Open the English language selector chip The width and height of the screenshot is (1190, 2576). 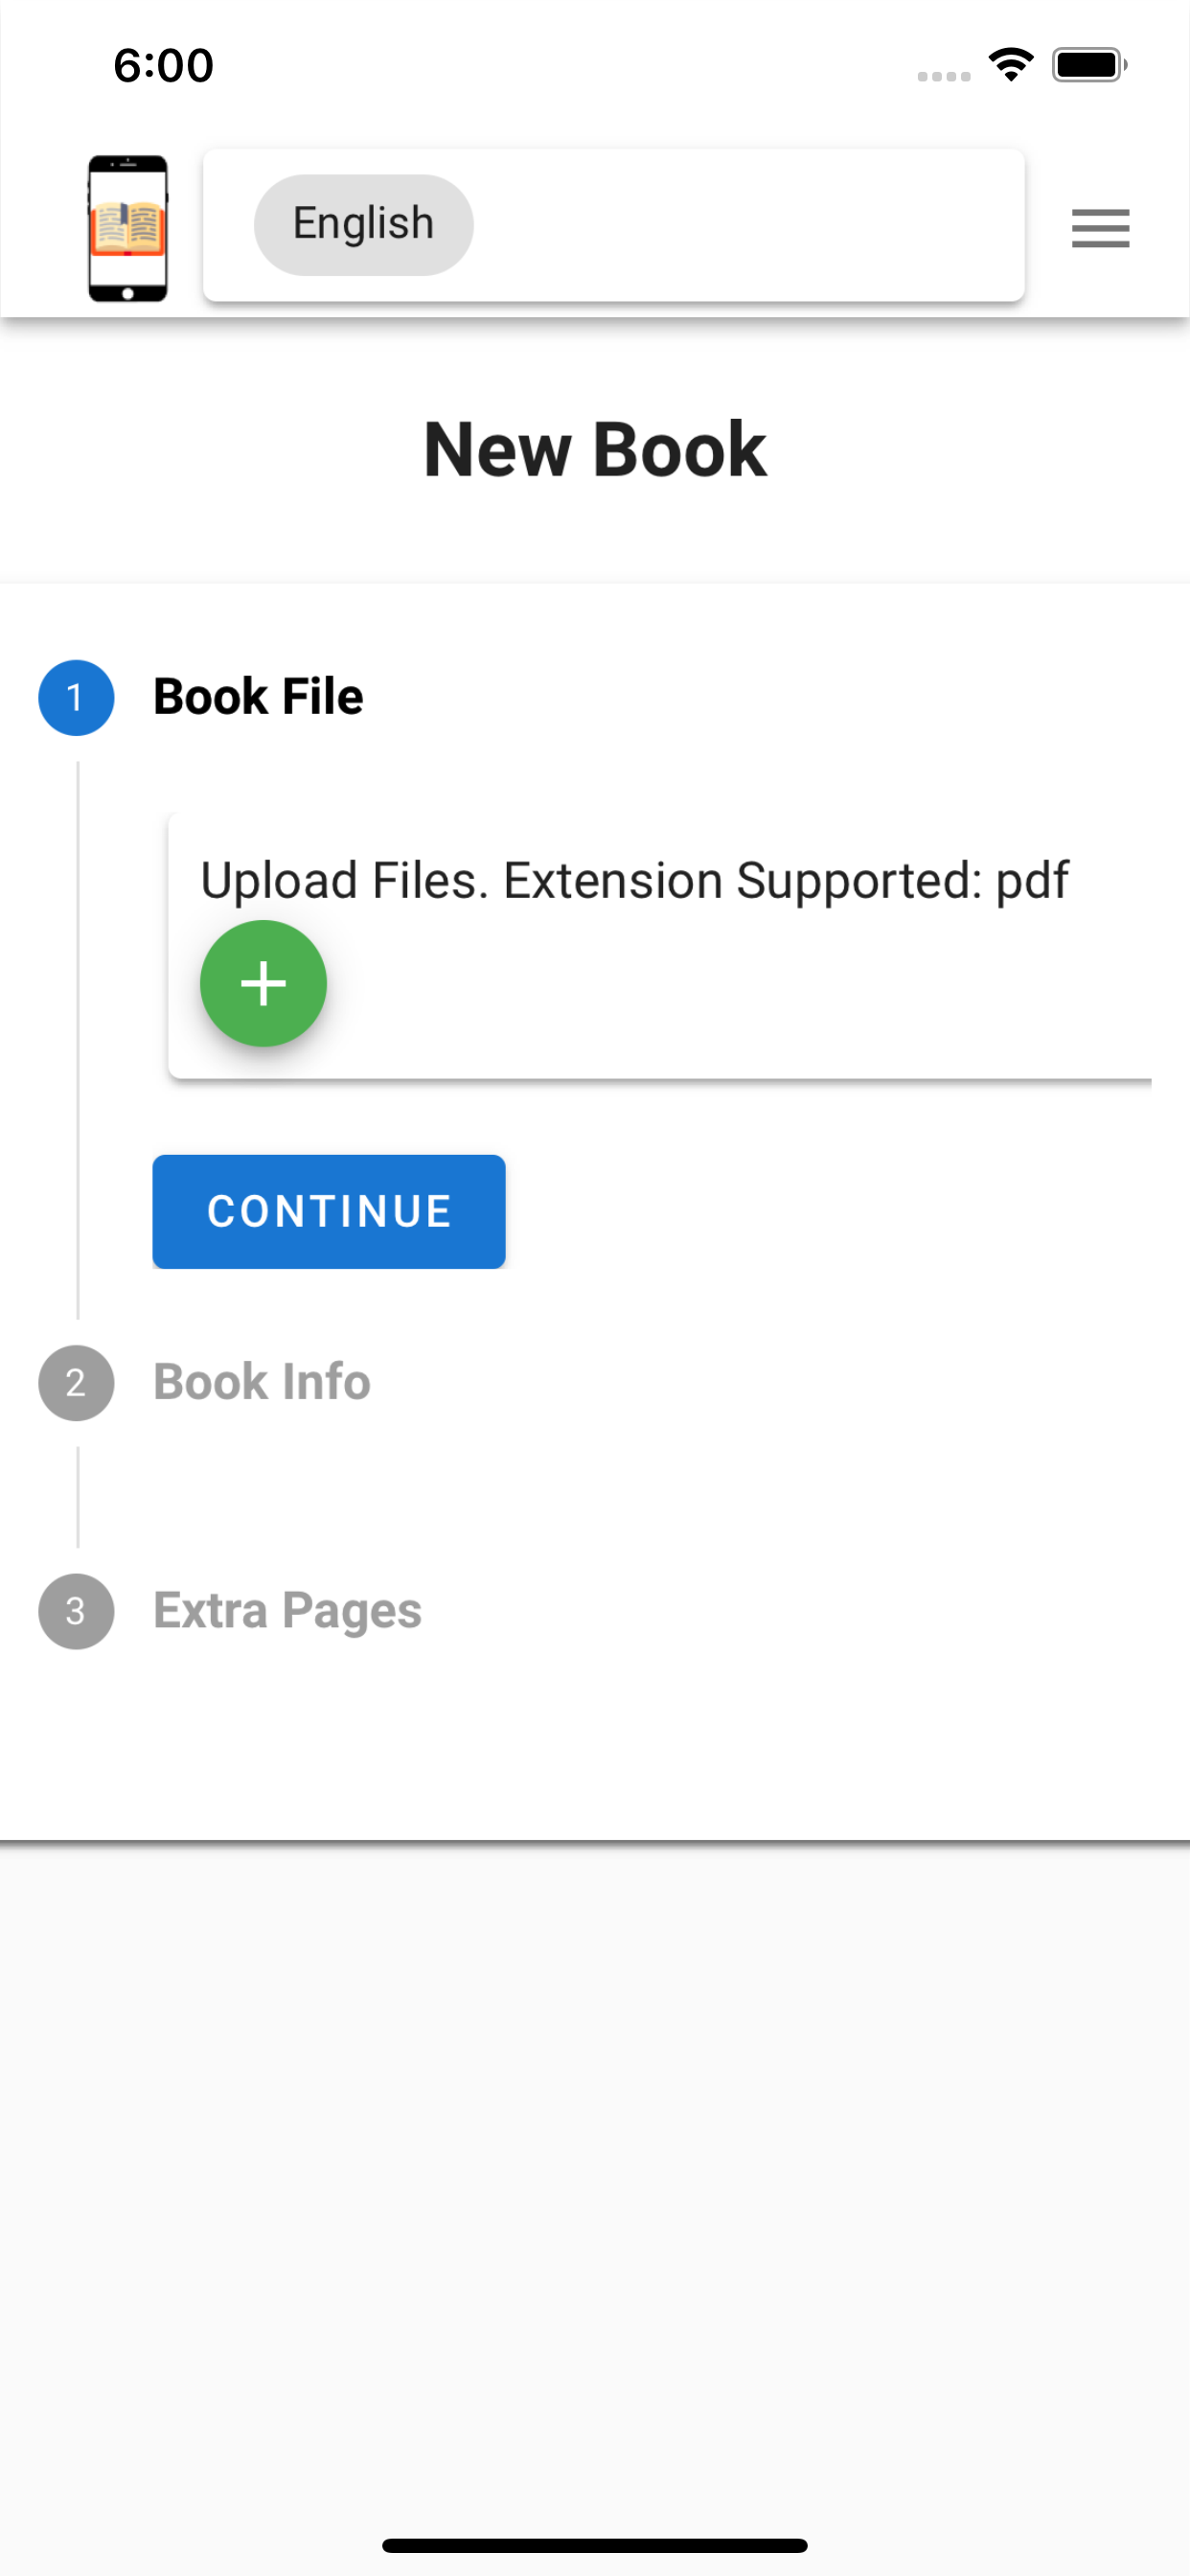[363, 224]
